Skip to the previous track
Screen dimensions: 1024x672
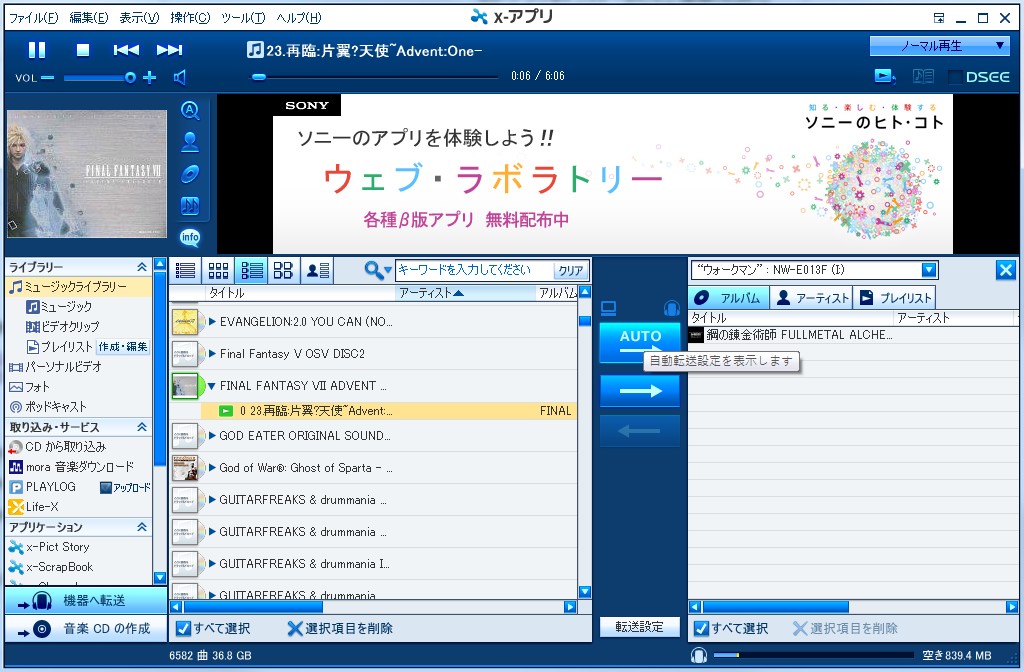[125, 50]
